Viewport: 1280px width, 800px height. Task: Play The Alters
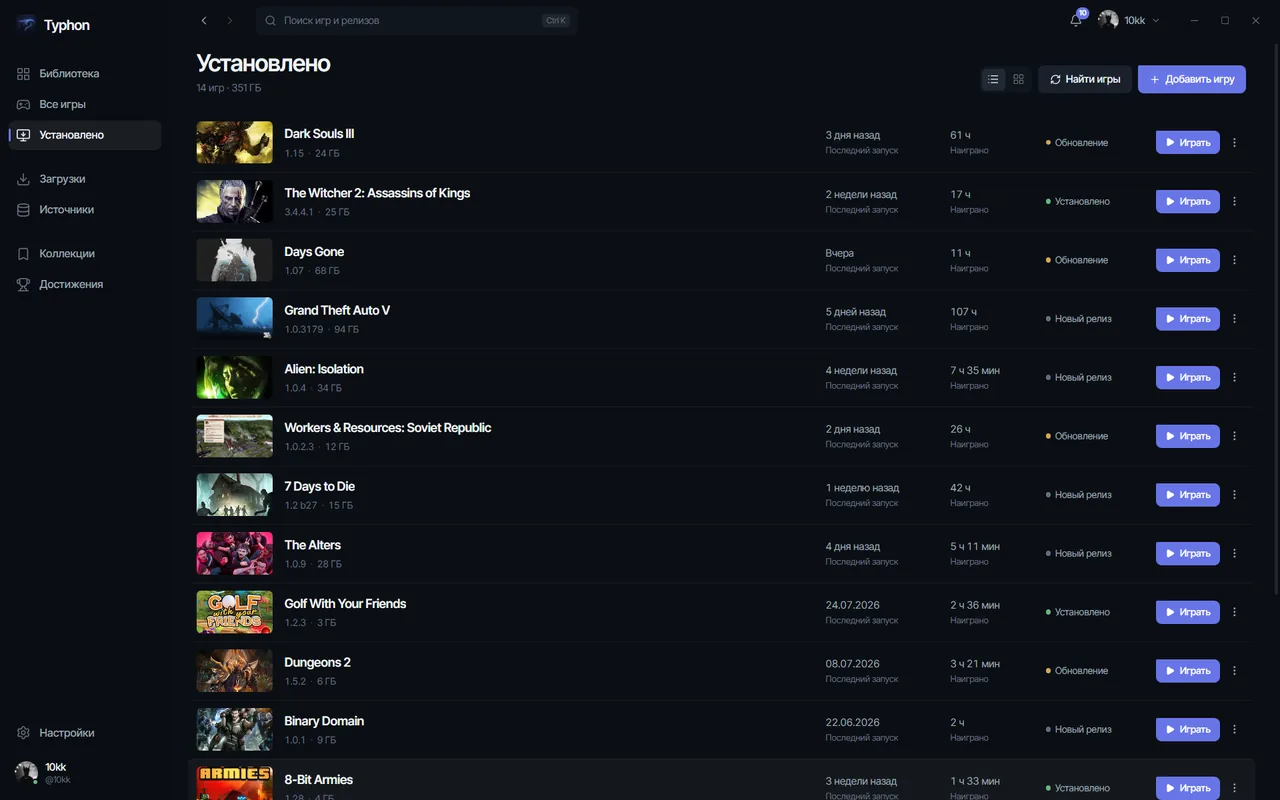[1188, 554]
